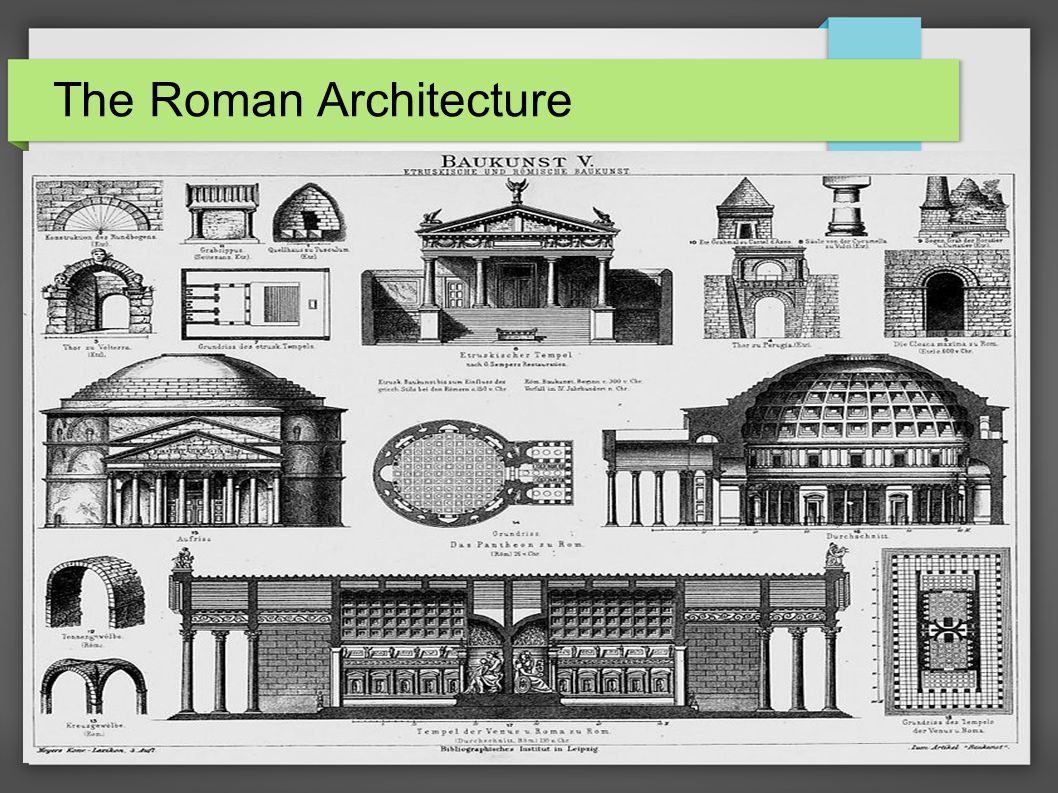Viewport: 1058px width, 793px height.
Task: Select the caption "Durchschnitt"
Action: pos(857,536)
